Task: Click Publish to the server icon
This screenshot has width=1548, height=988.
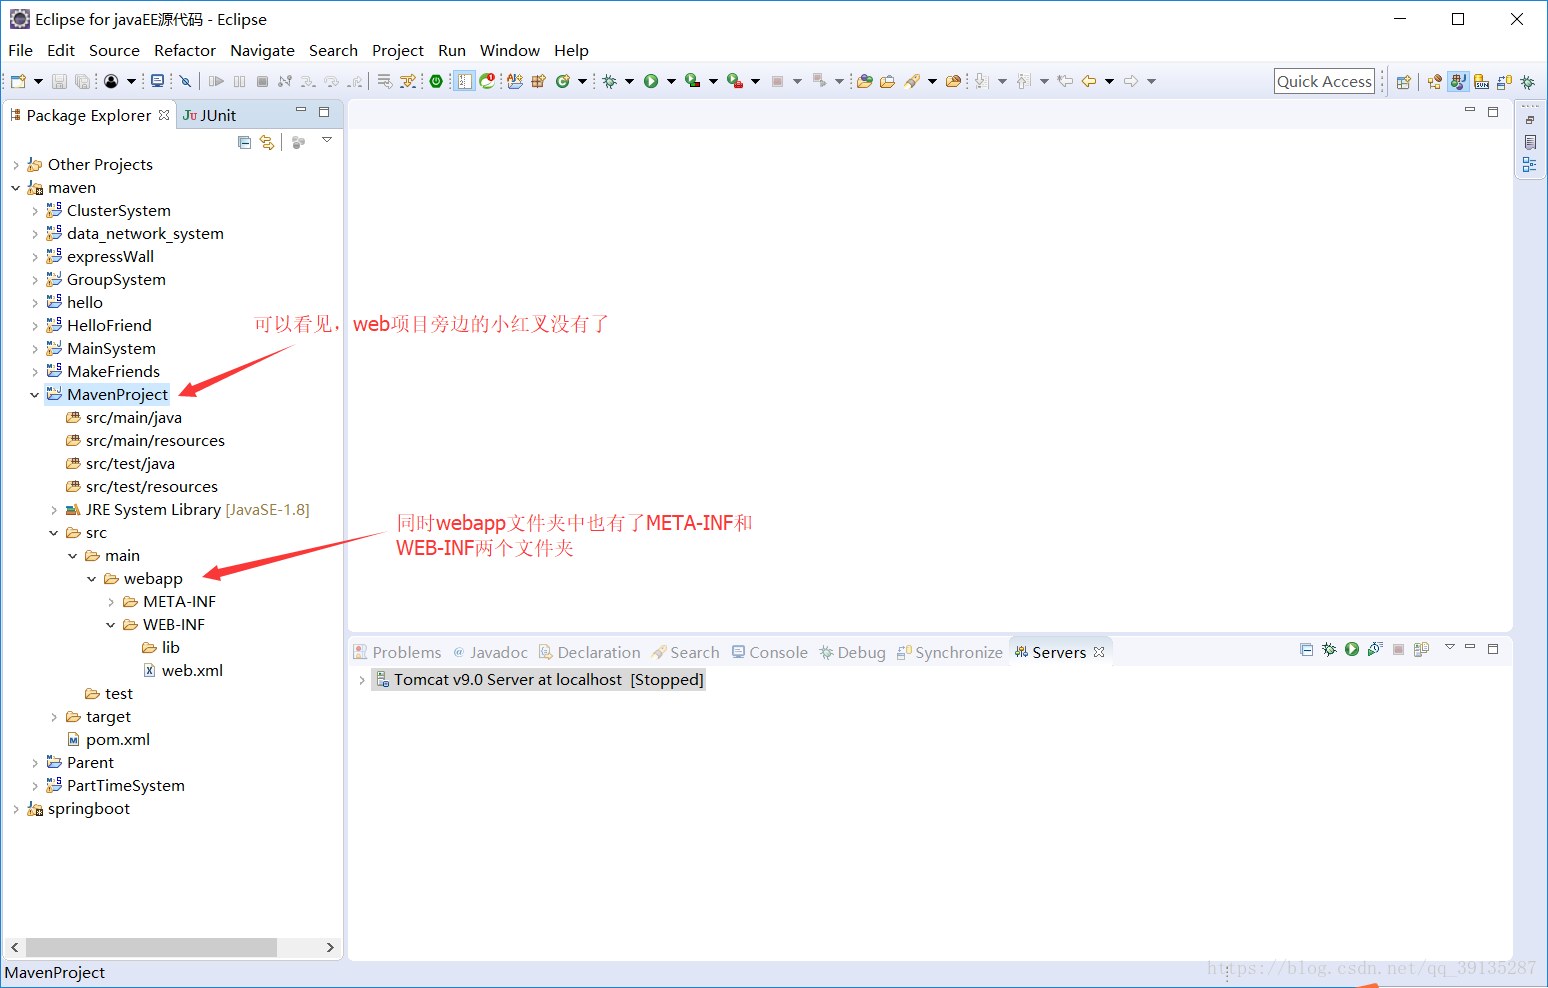Action: click(x=1421, y=649)
